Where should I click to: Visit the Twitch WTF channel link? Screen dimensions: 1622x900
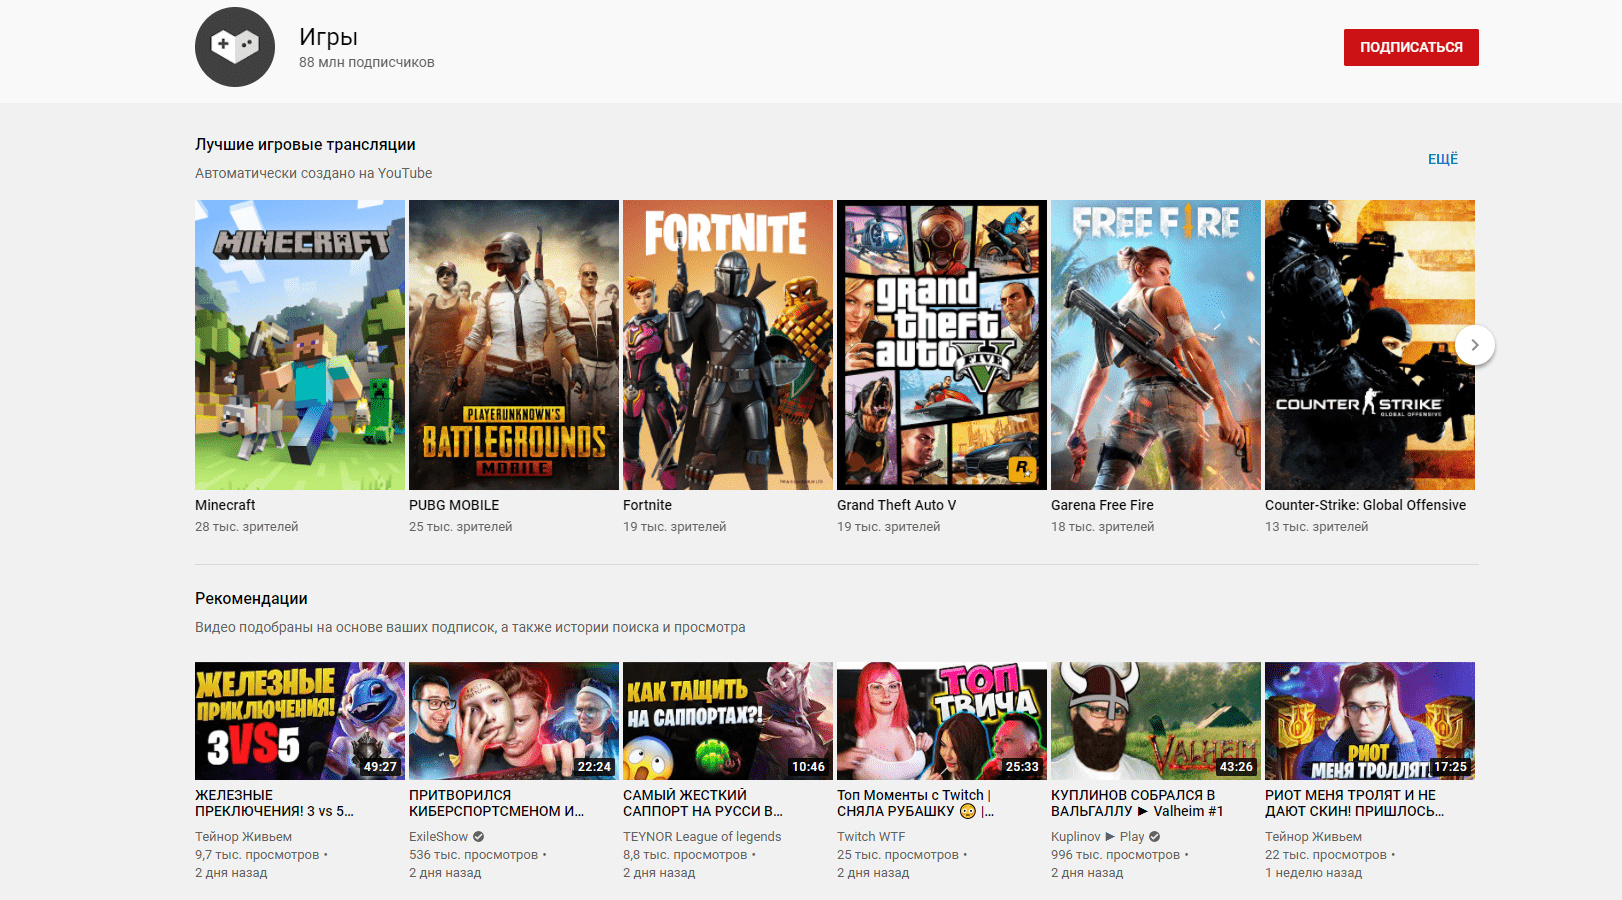pyautogui.click(x=871, y=837)
